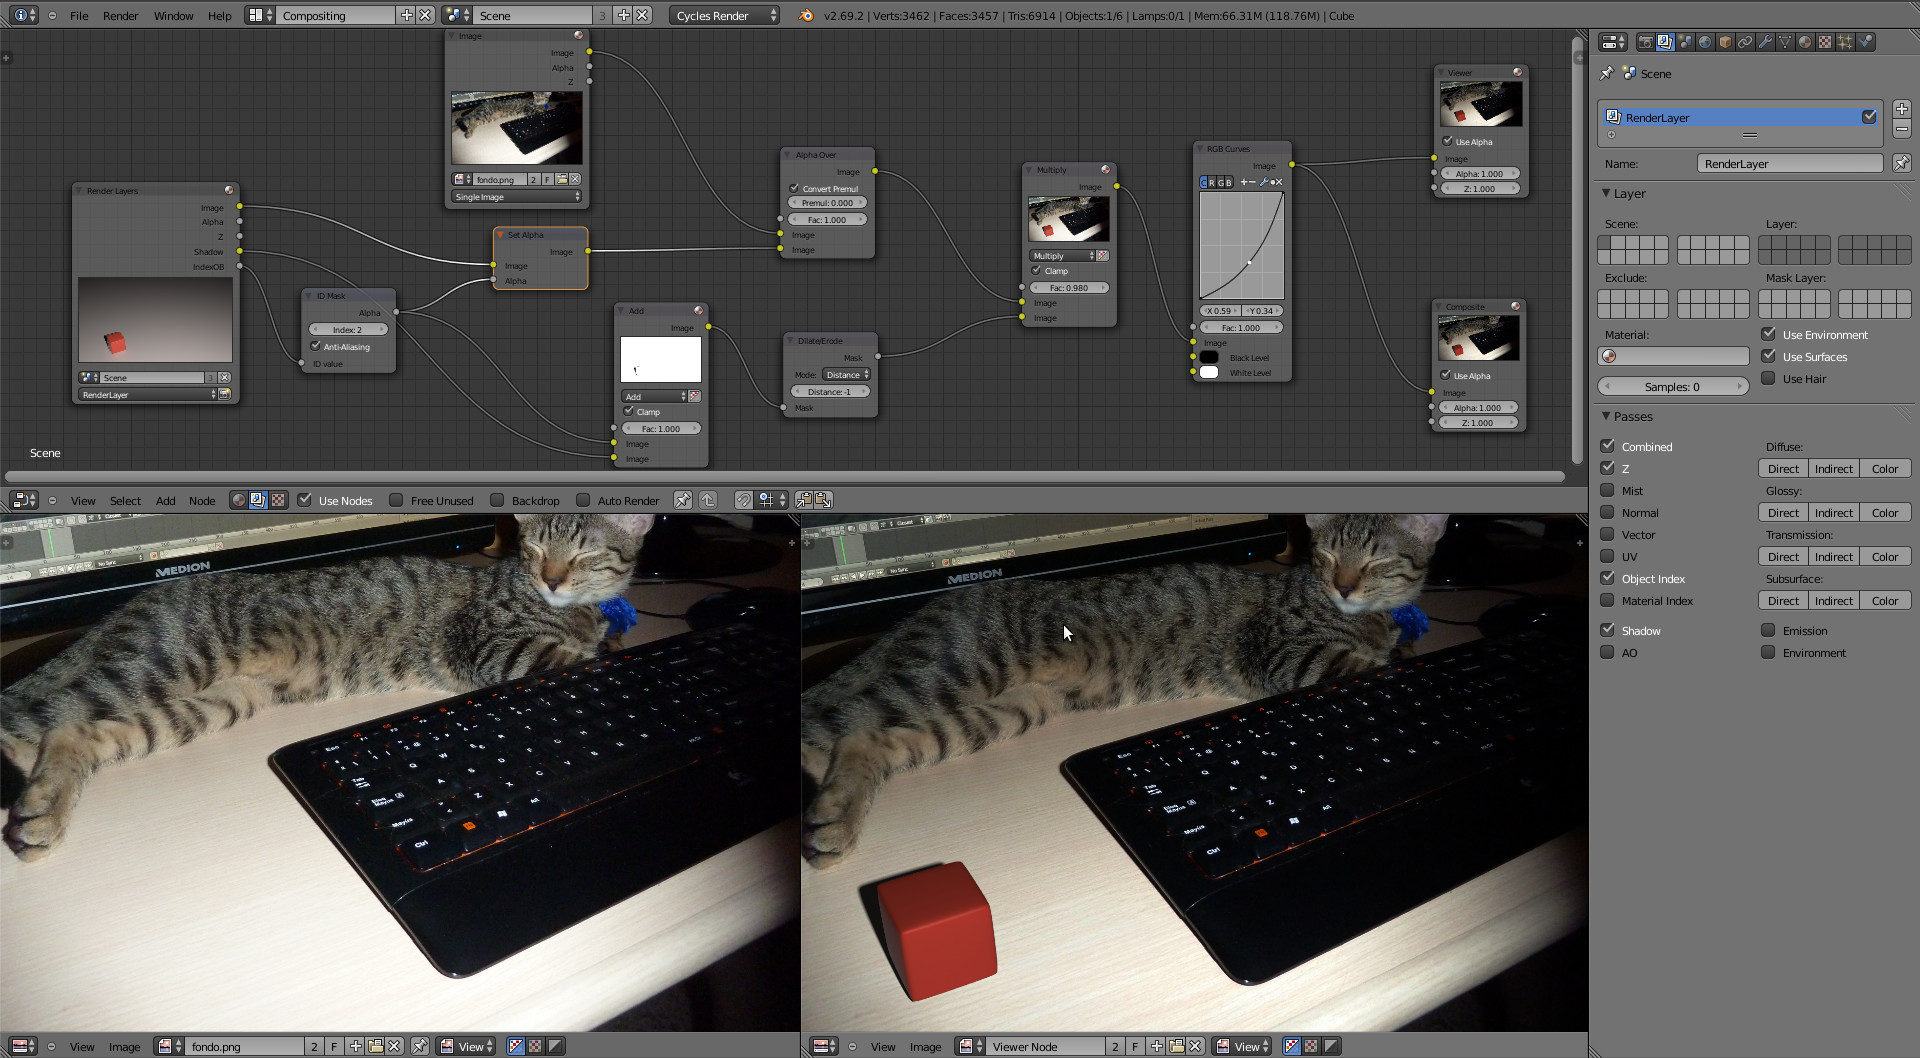Copy selected nodes to clipboard icon
The width and height of the screenshot is (1920, 1058).
click(804, 500)
